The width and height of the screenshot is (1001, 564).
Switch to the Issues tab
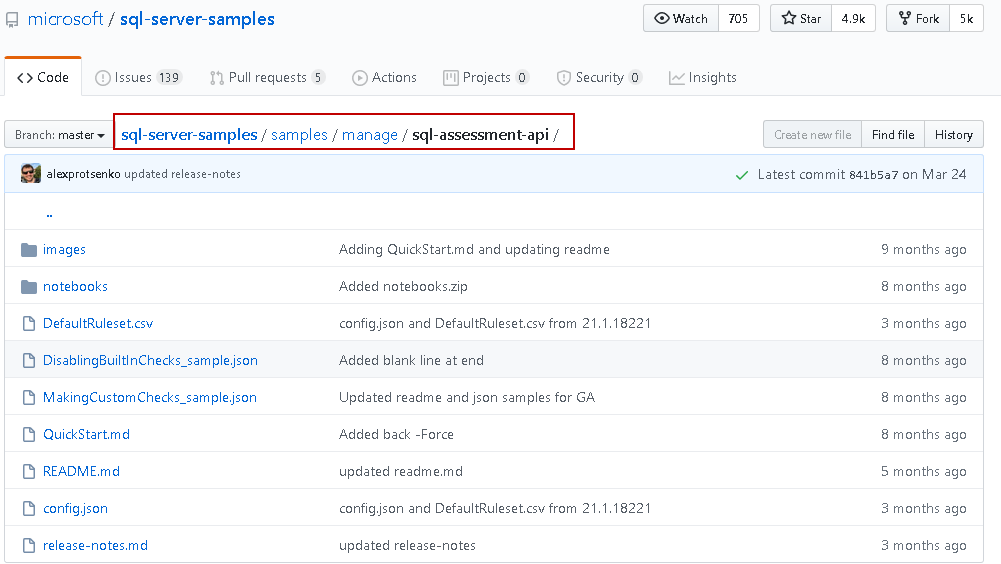point(138,77)
